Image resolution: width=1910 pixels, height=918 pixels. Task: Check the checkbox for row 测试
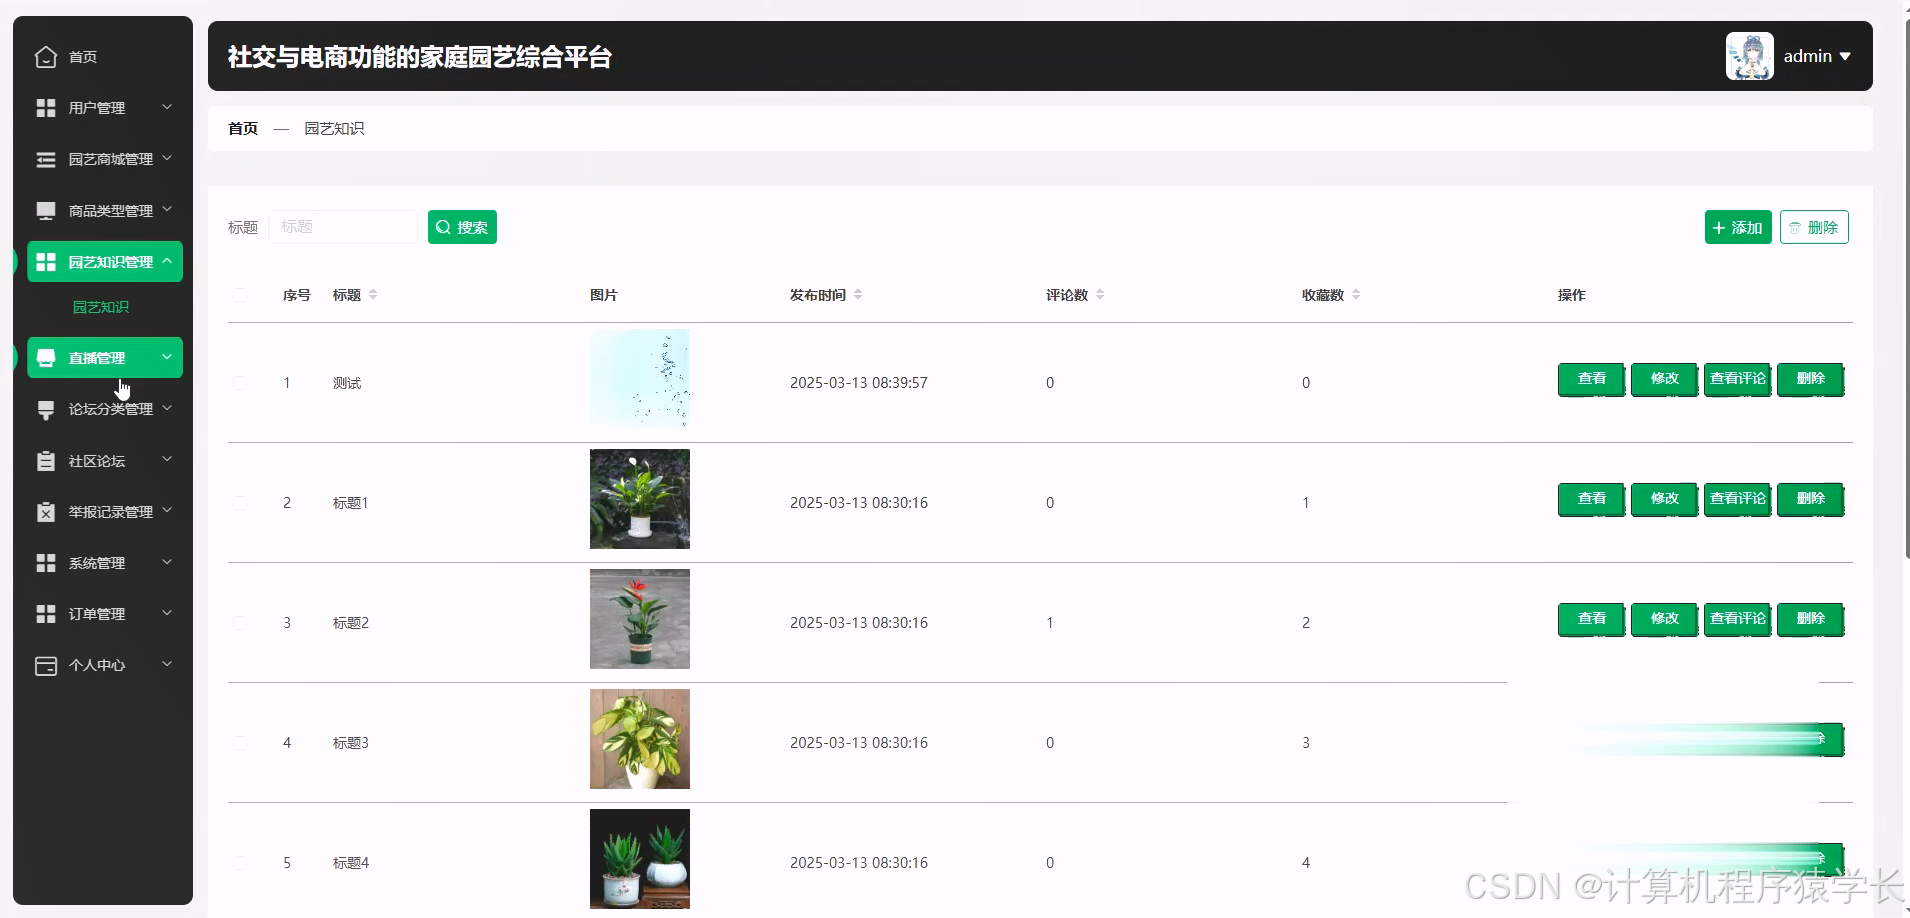click(240, 382)
